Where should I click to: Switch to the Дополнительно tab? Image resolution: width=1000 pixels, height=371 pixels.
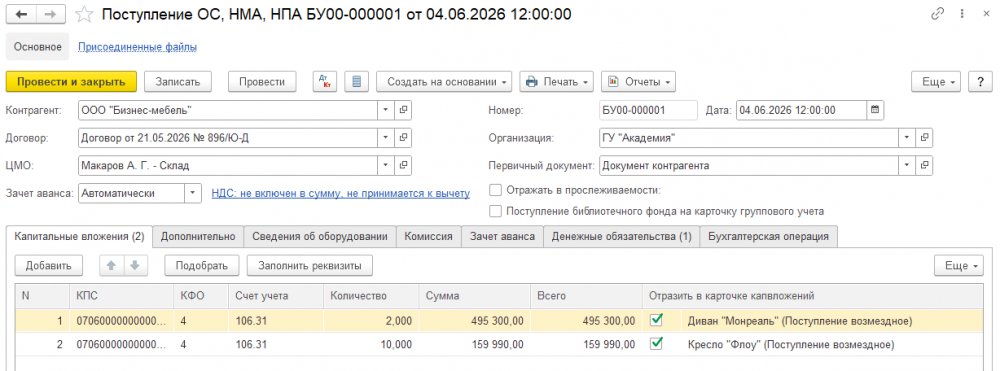(198, 236)
